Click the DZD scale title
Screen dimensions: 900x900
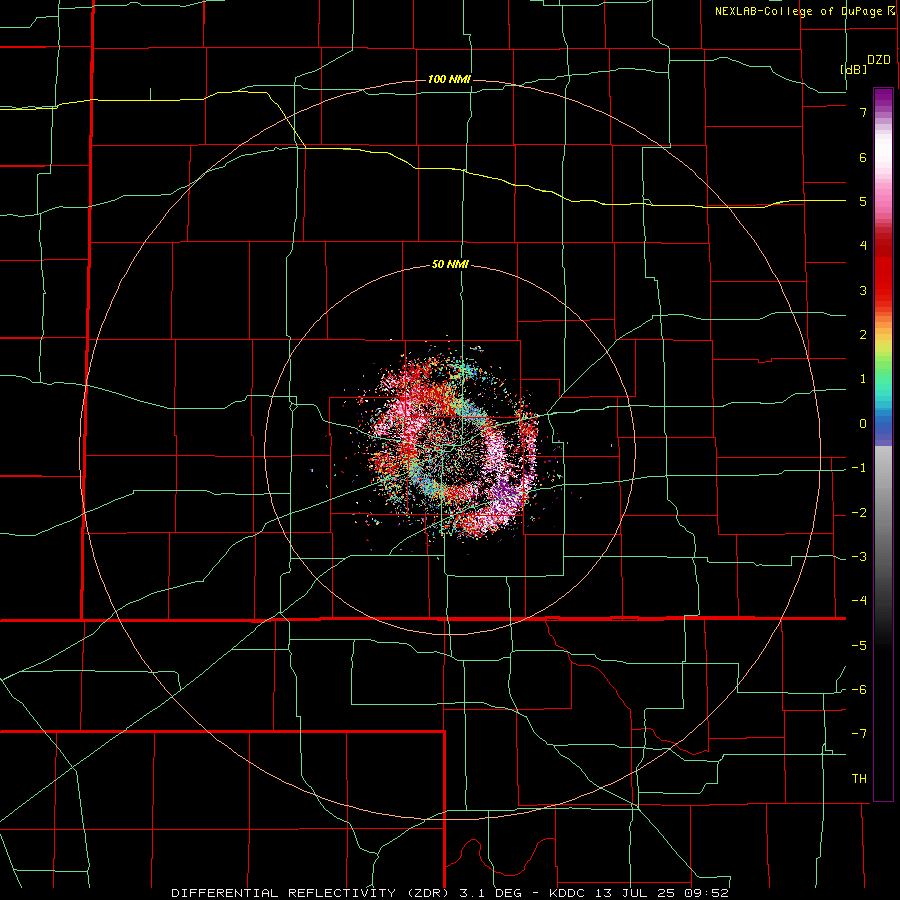click(x=879, y=60)
